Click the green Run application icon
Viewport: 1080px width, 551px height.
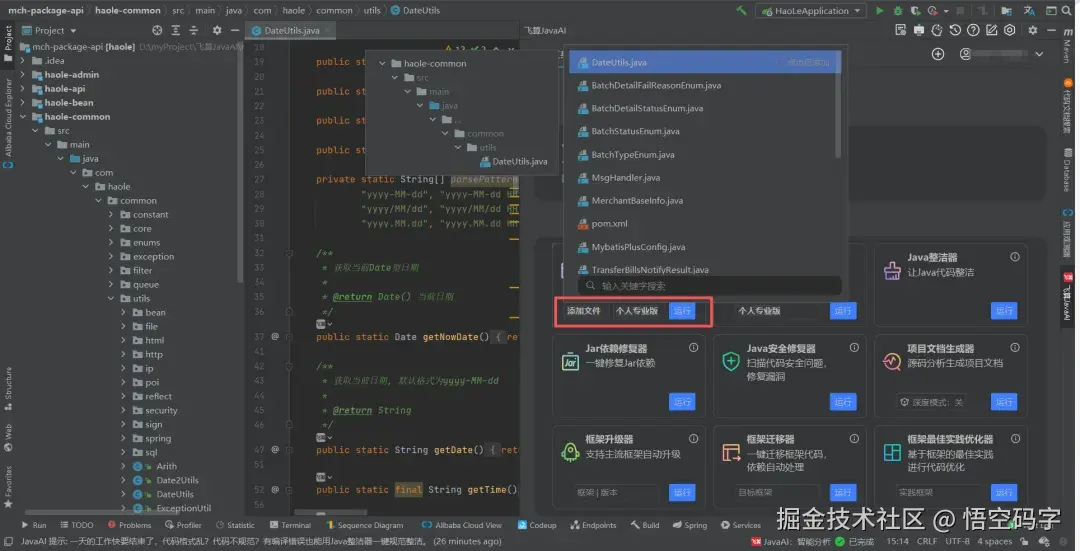tap(880, 10)
